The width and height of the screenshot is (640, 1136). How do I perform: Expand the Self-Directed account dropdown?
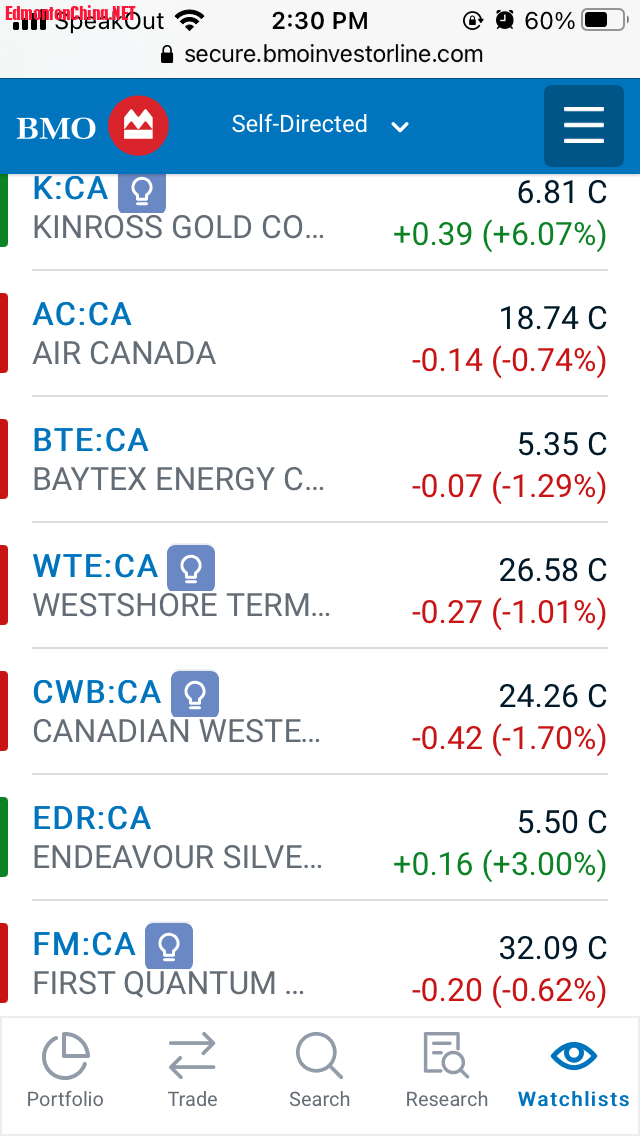pos(320,125)
